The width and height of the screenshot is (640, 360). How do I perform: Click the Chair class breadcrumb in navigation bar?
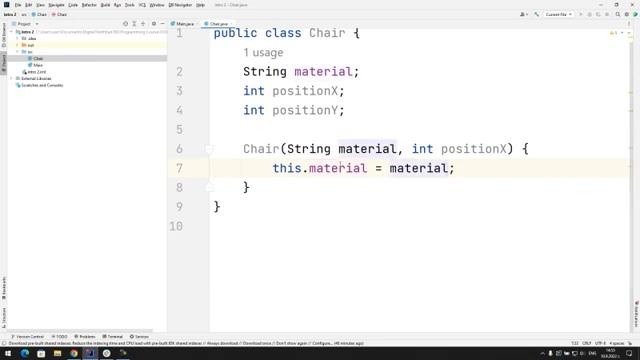pos(39,14)
